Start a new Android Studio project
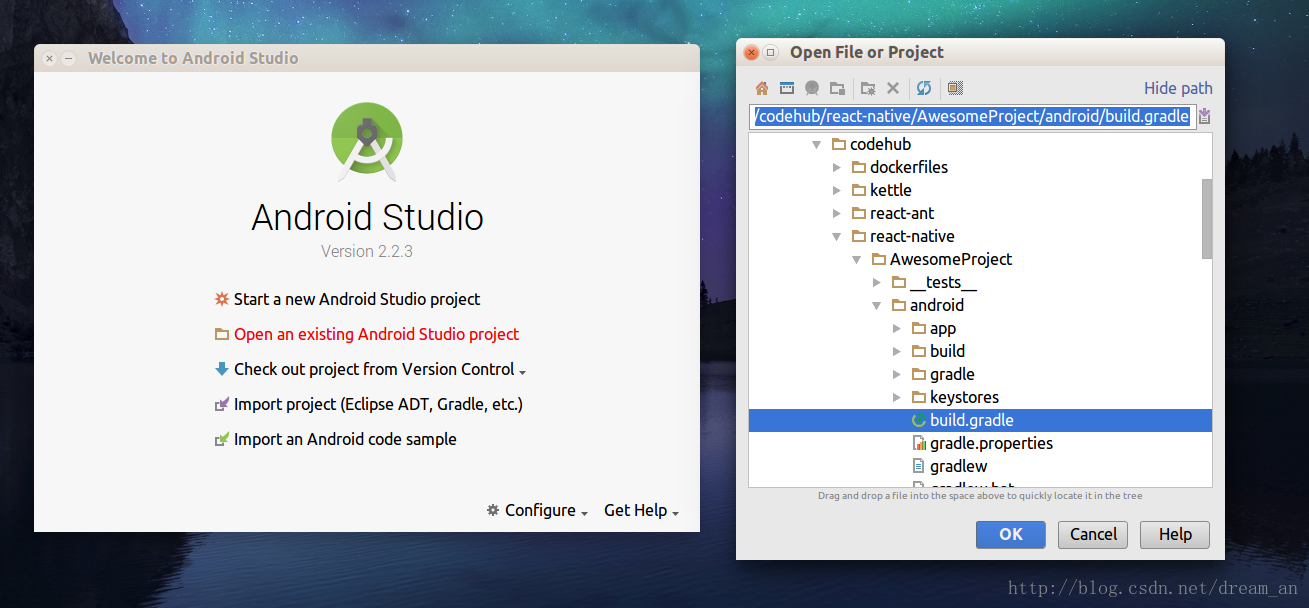The width and height of the screenshot is (1309, 608). point(357,299)
